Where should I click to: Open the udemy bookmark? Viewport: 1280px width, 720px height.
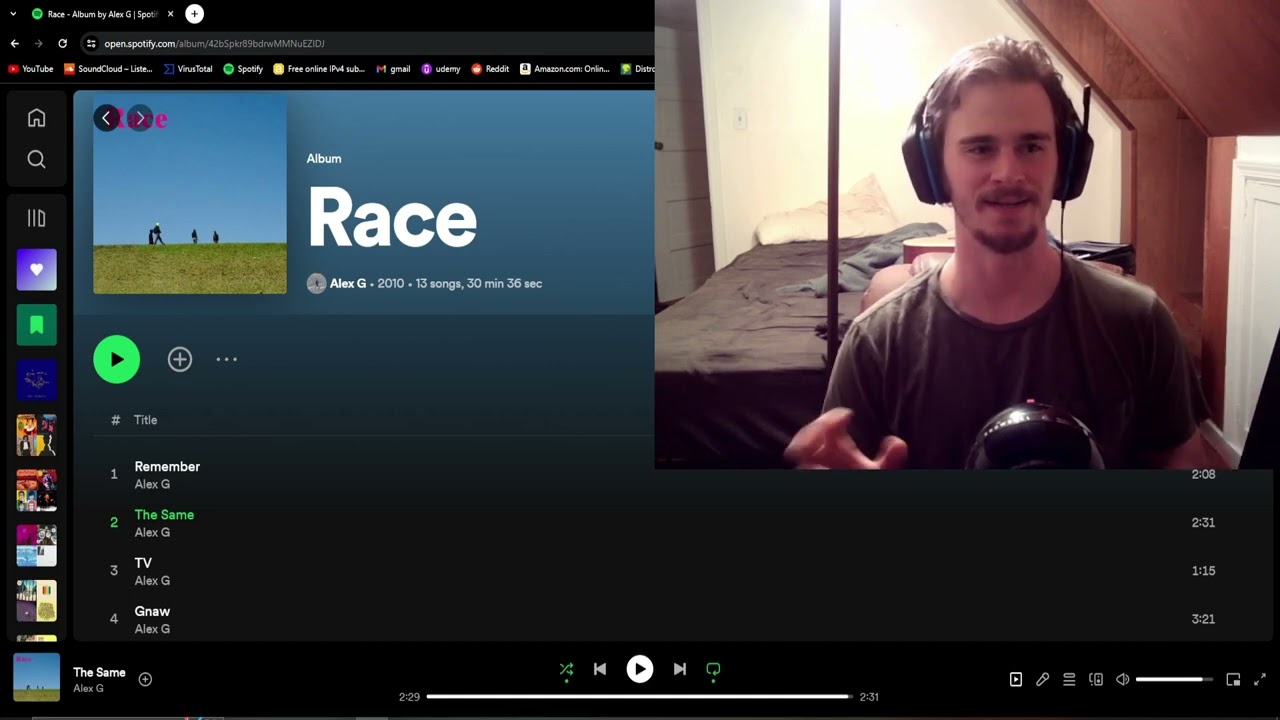coord(441,69)
